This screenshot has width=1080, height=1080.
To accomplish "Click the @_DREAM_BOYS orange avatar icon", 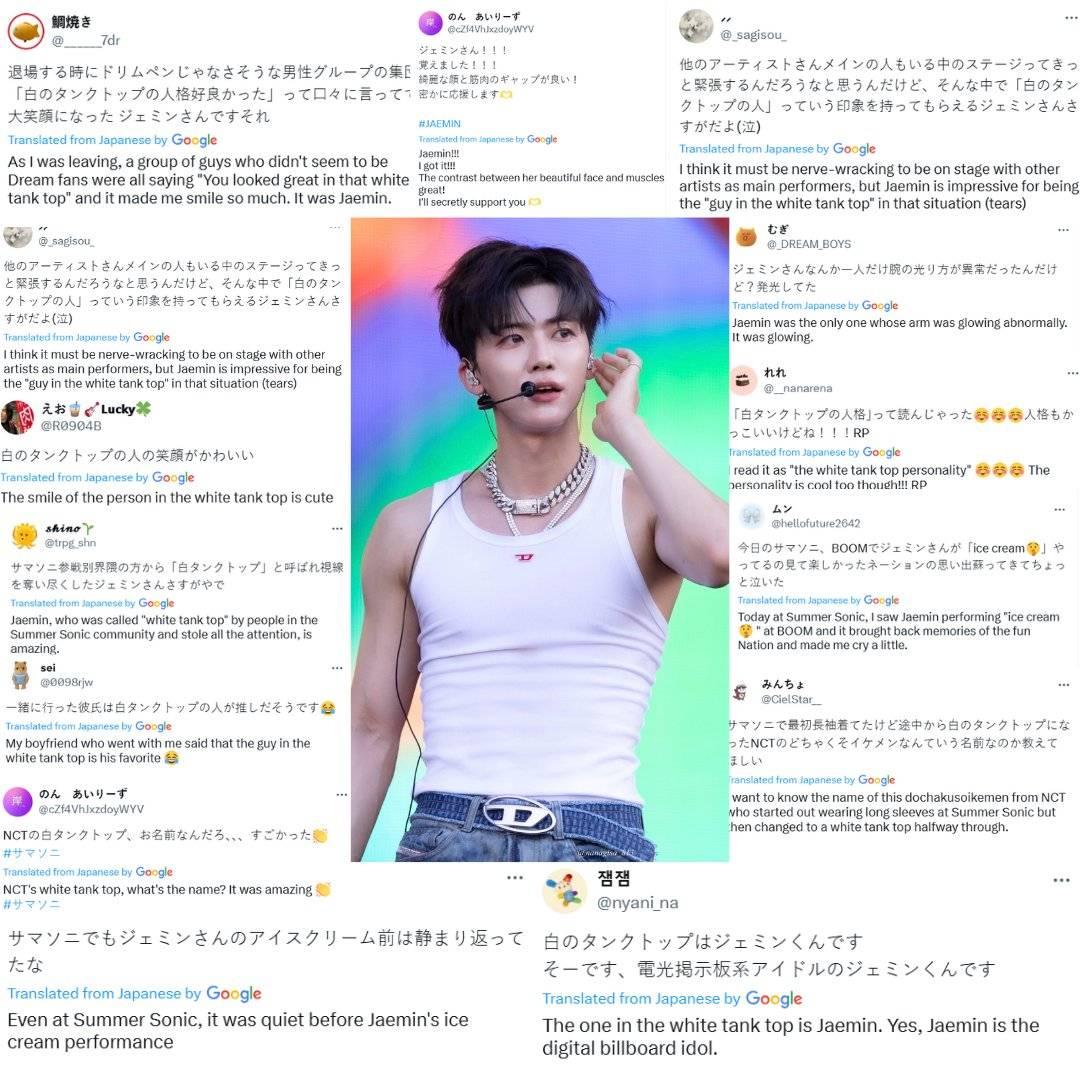I will point(746,236).
